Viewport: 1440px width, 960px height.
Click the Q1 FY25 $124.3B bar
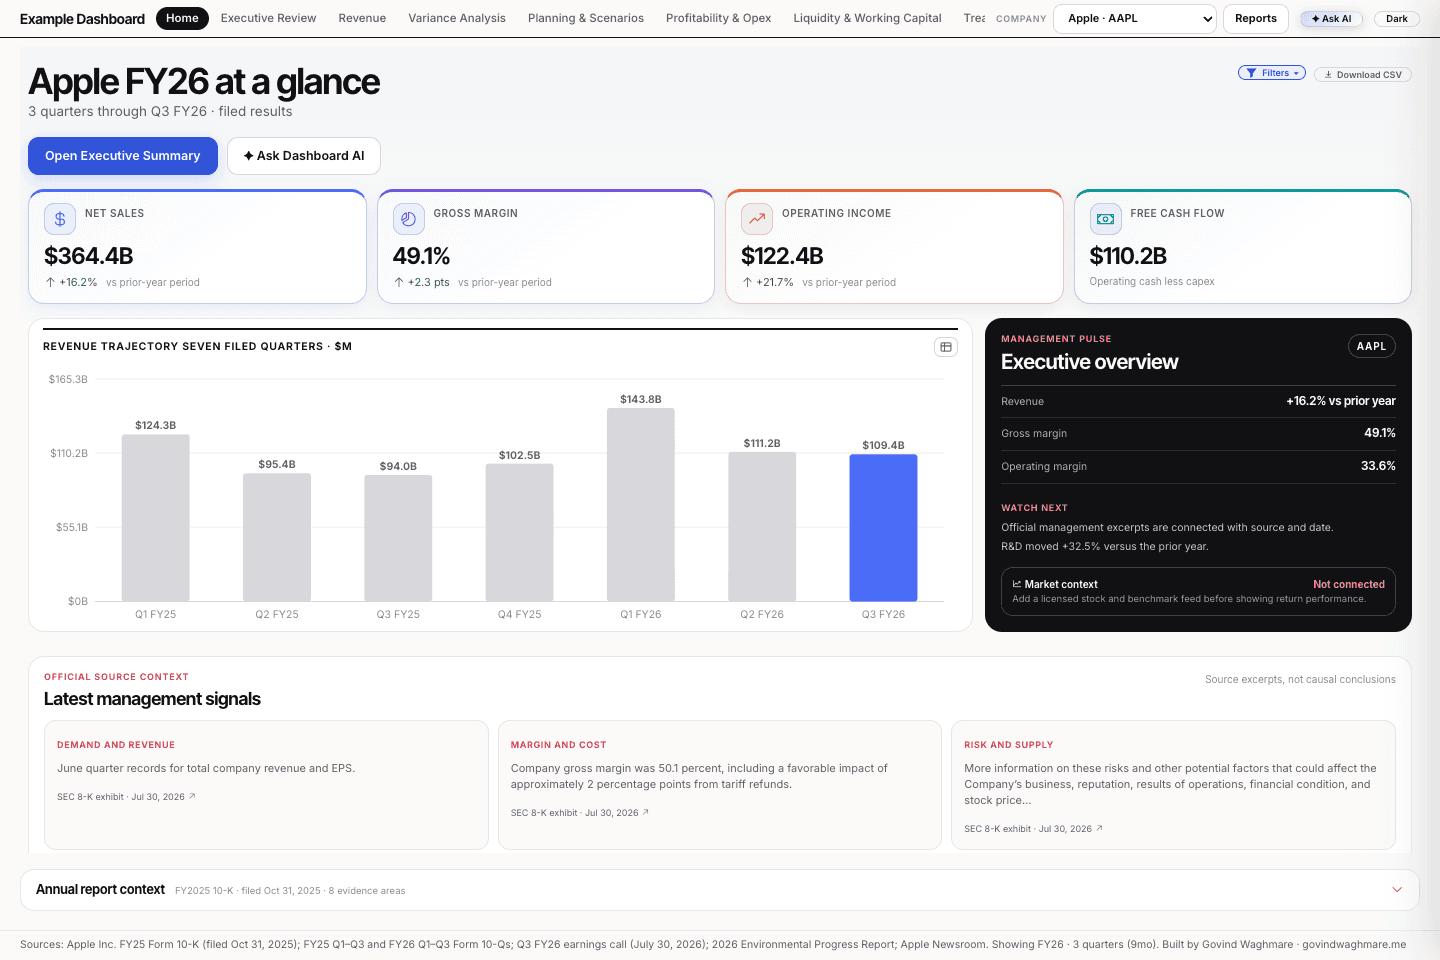156,518
